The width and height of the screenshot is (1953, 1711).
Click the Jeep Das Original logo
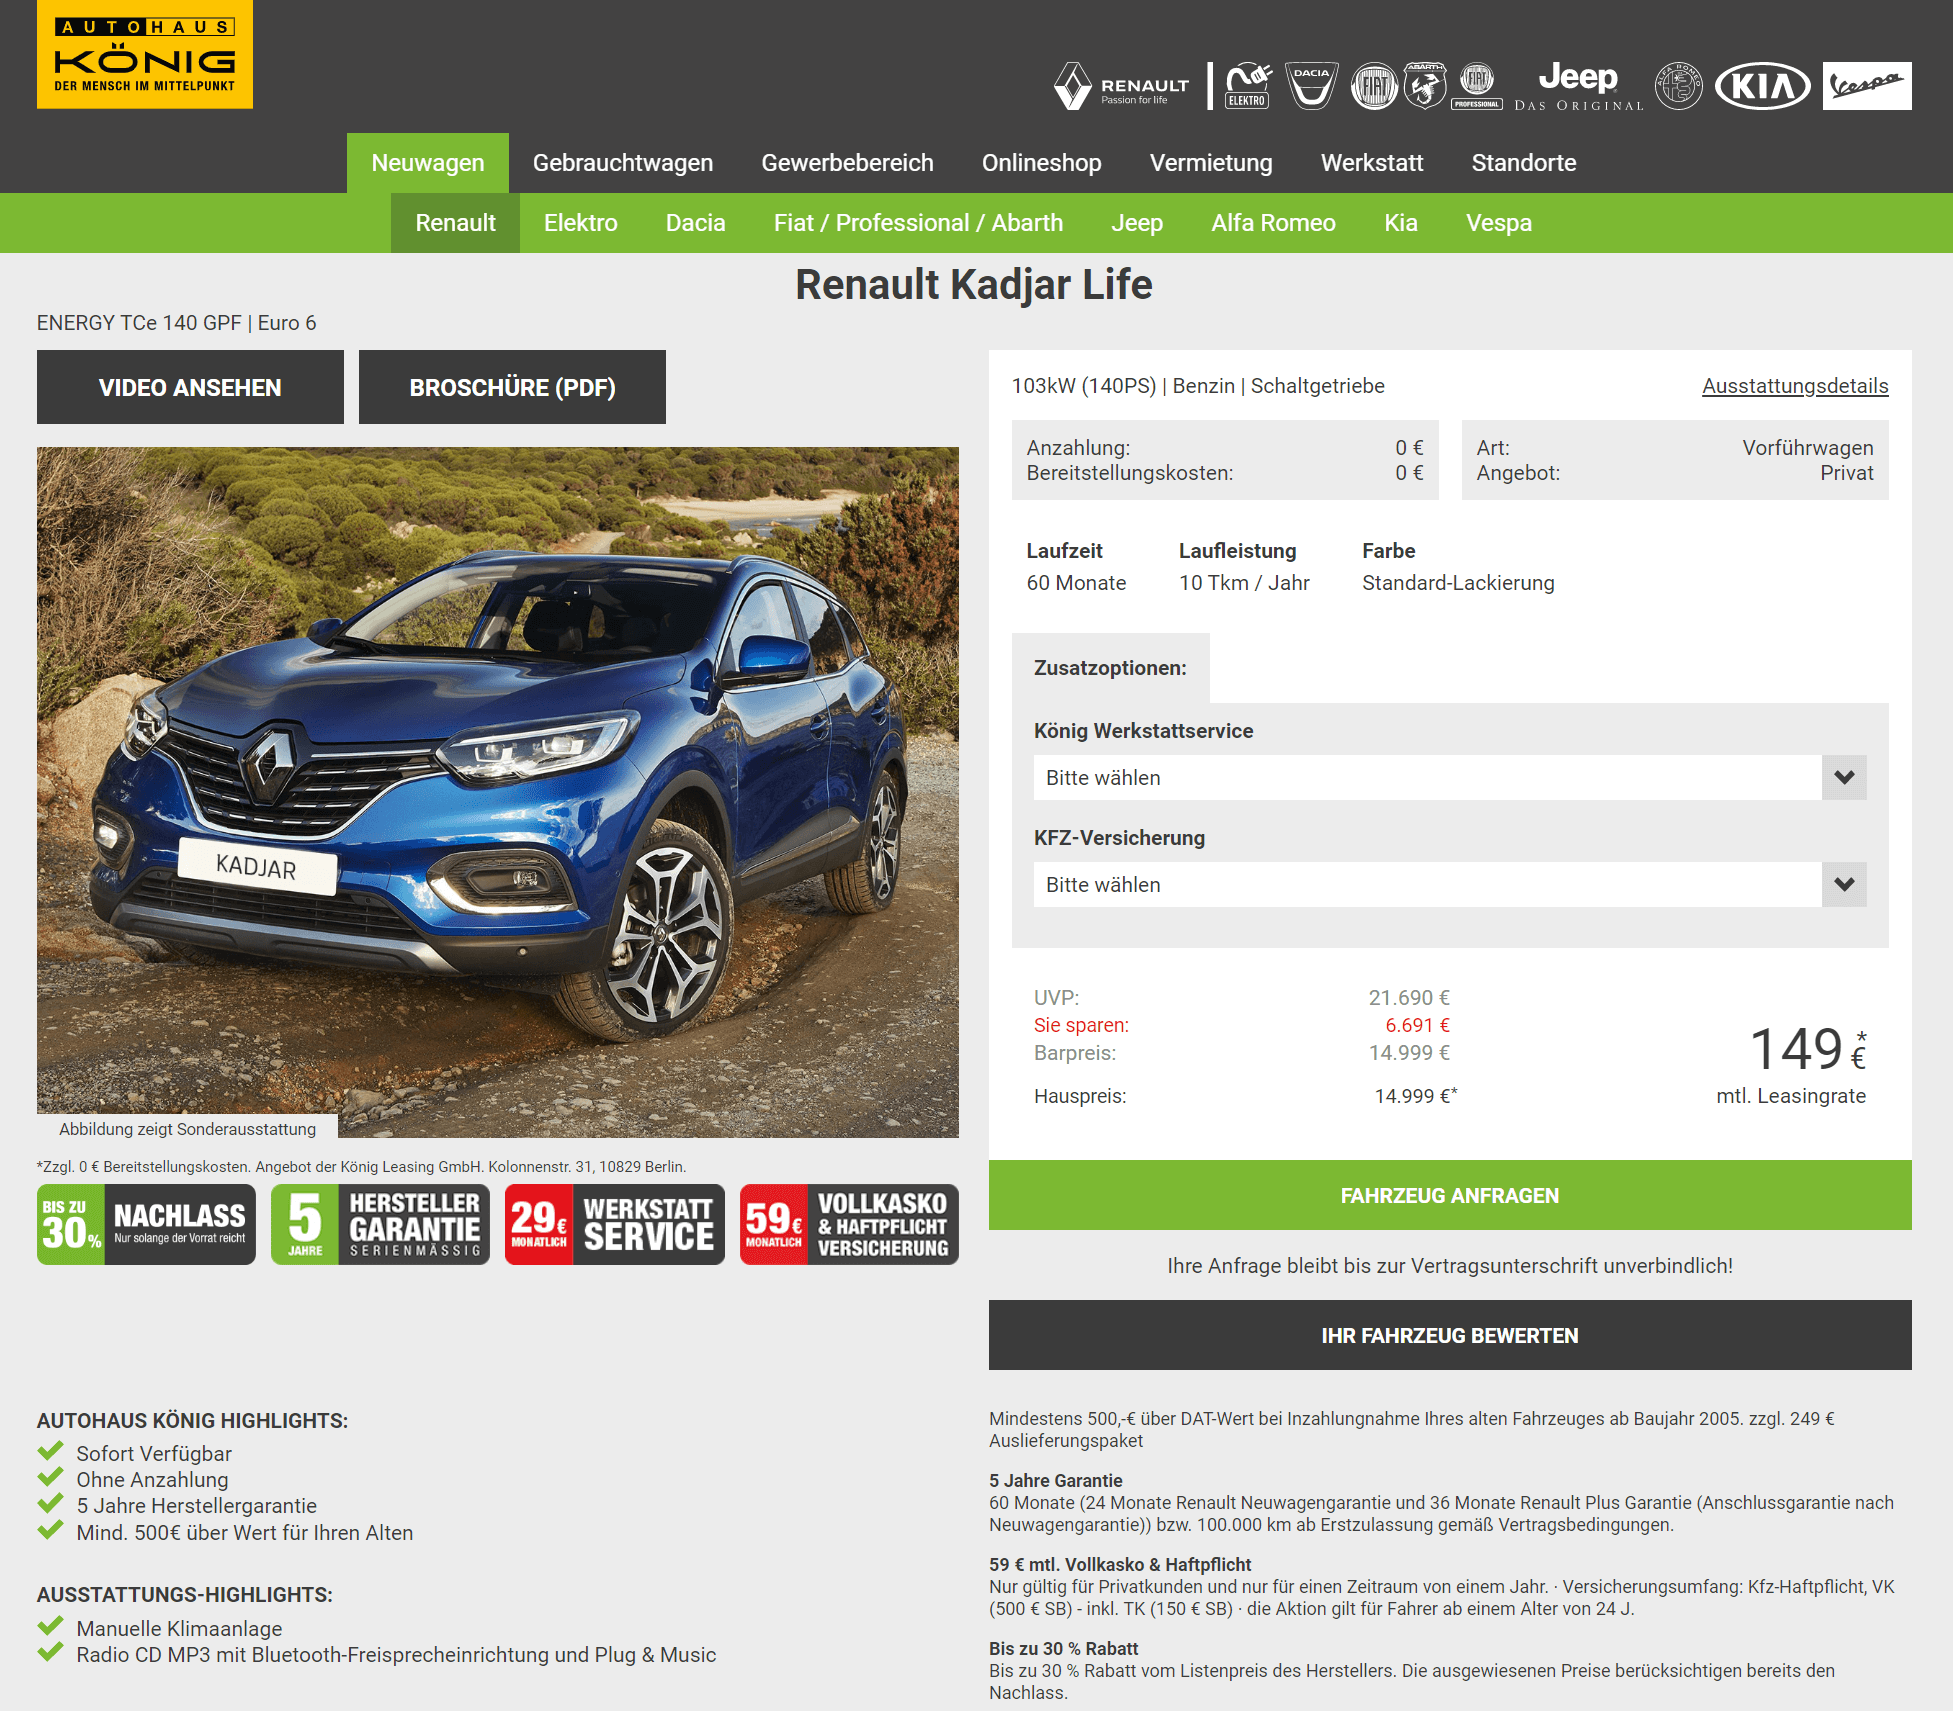1579,86
